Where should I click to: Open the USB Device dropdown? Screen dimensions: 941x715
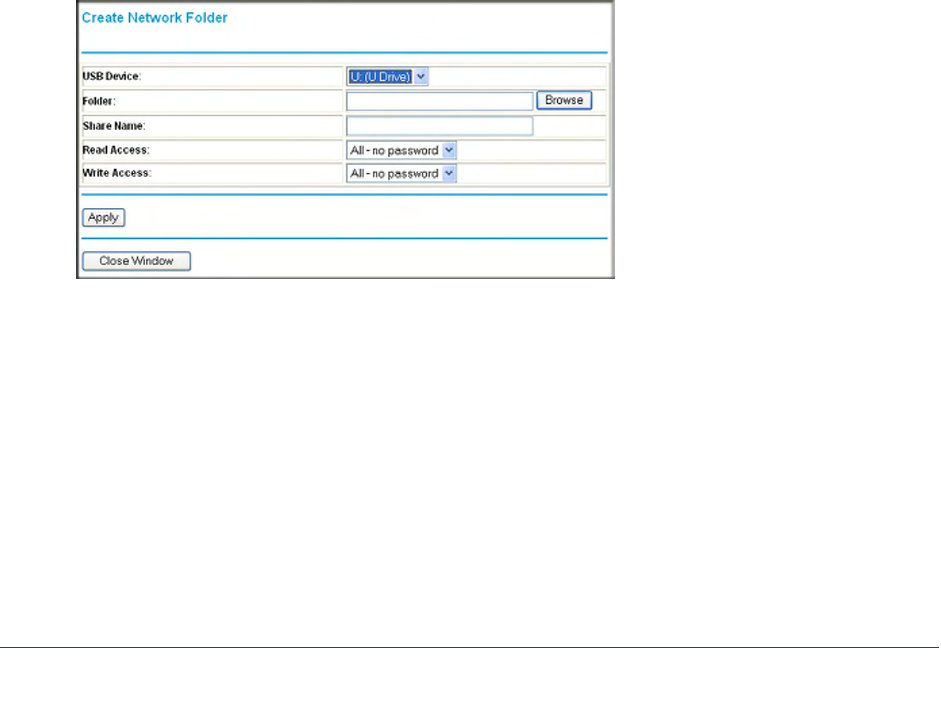[x=388, y=77]
